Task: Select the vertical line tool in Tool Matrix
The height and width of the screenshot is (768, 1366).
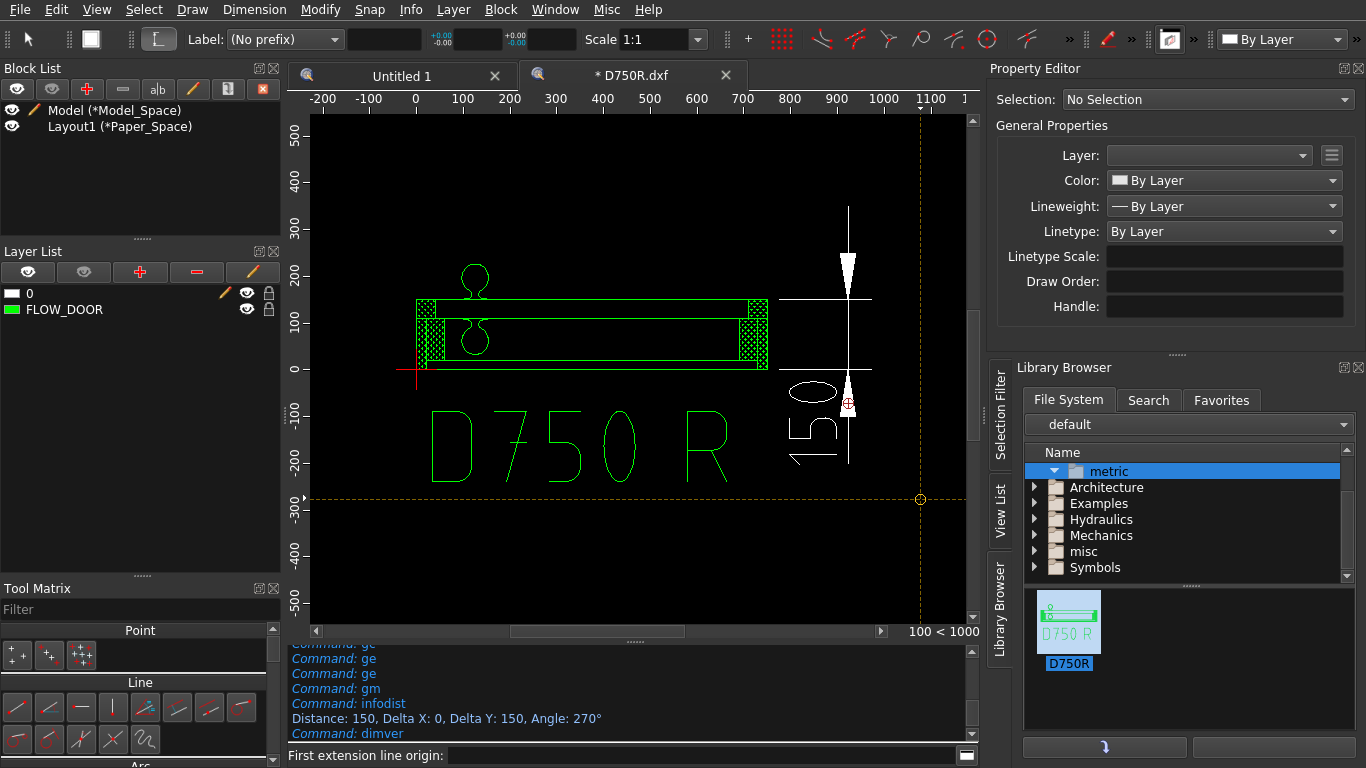Action: [113, 708]
